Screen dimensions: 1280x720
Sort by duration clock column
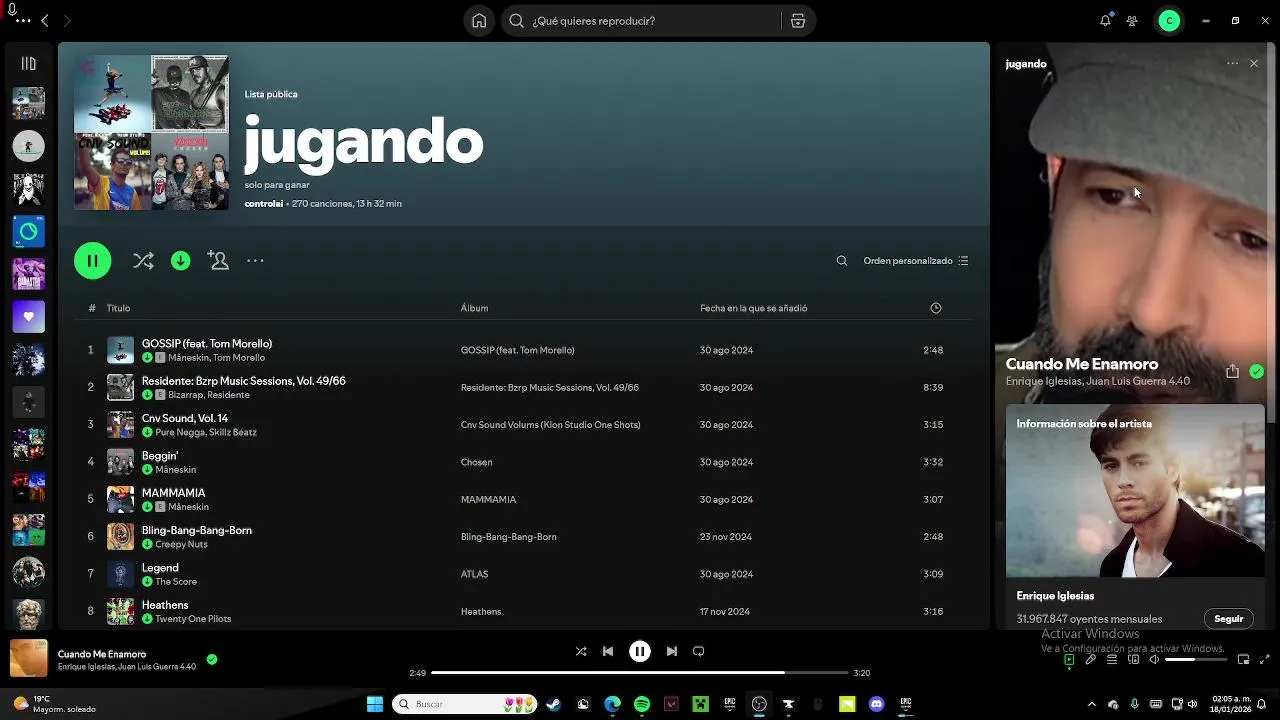pyautogui.click(x=936, y=308)
